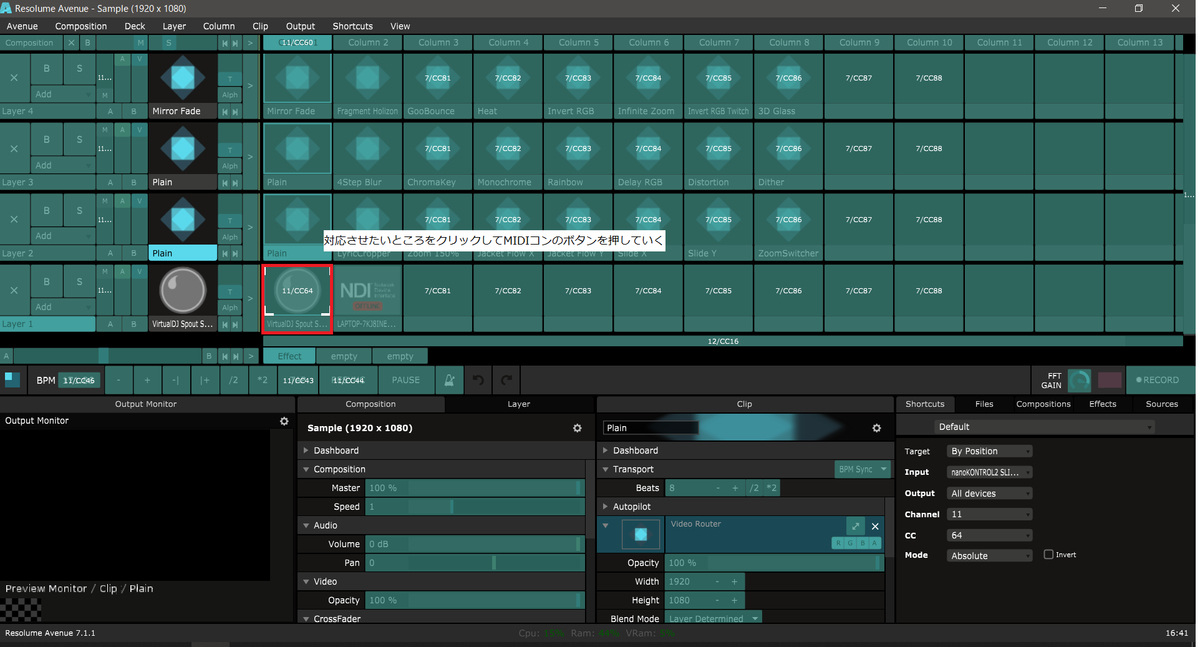Screen dimensions: 1200x647
Task: Click the Mirror Fade layer preview thumbnail
Action: click(182, 76)
